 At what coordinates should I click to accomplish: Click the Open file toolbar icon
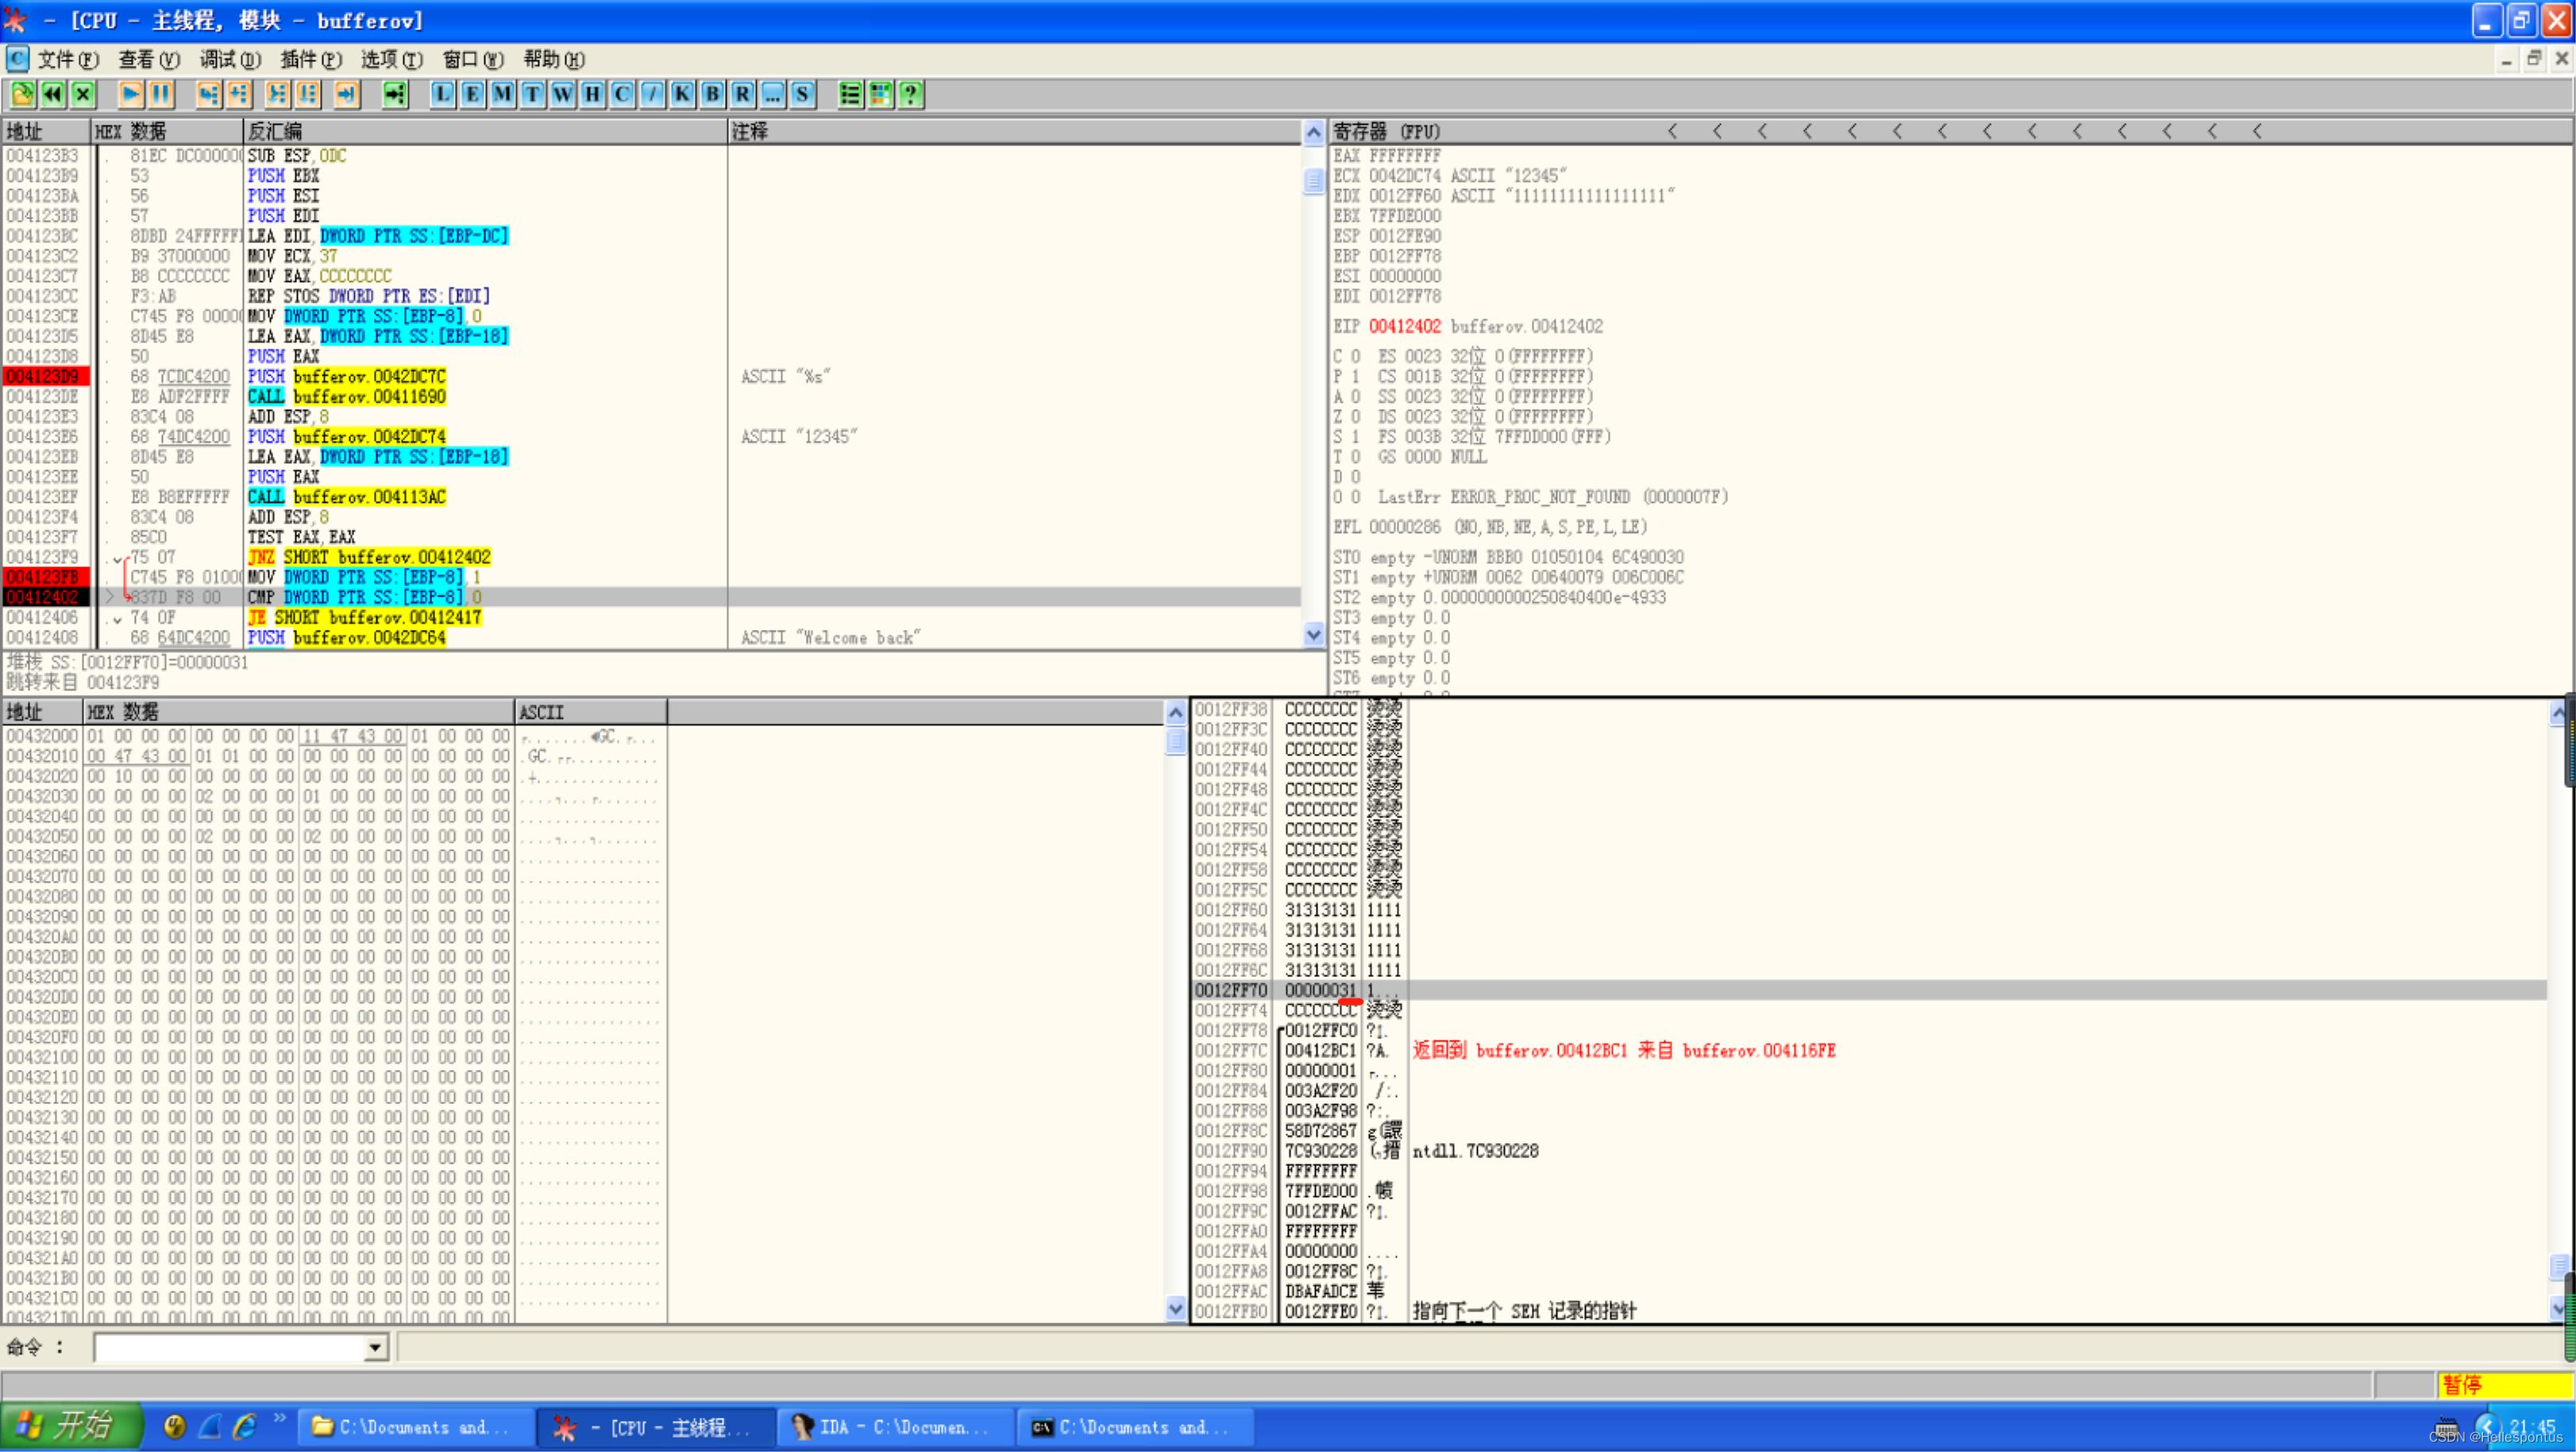pyautogui.click(x=22, y=94)
